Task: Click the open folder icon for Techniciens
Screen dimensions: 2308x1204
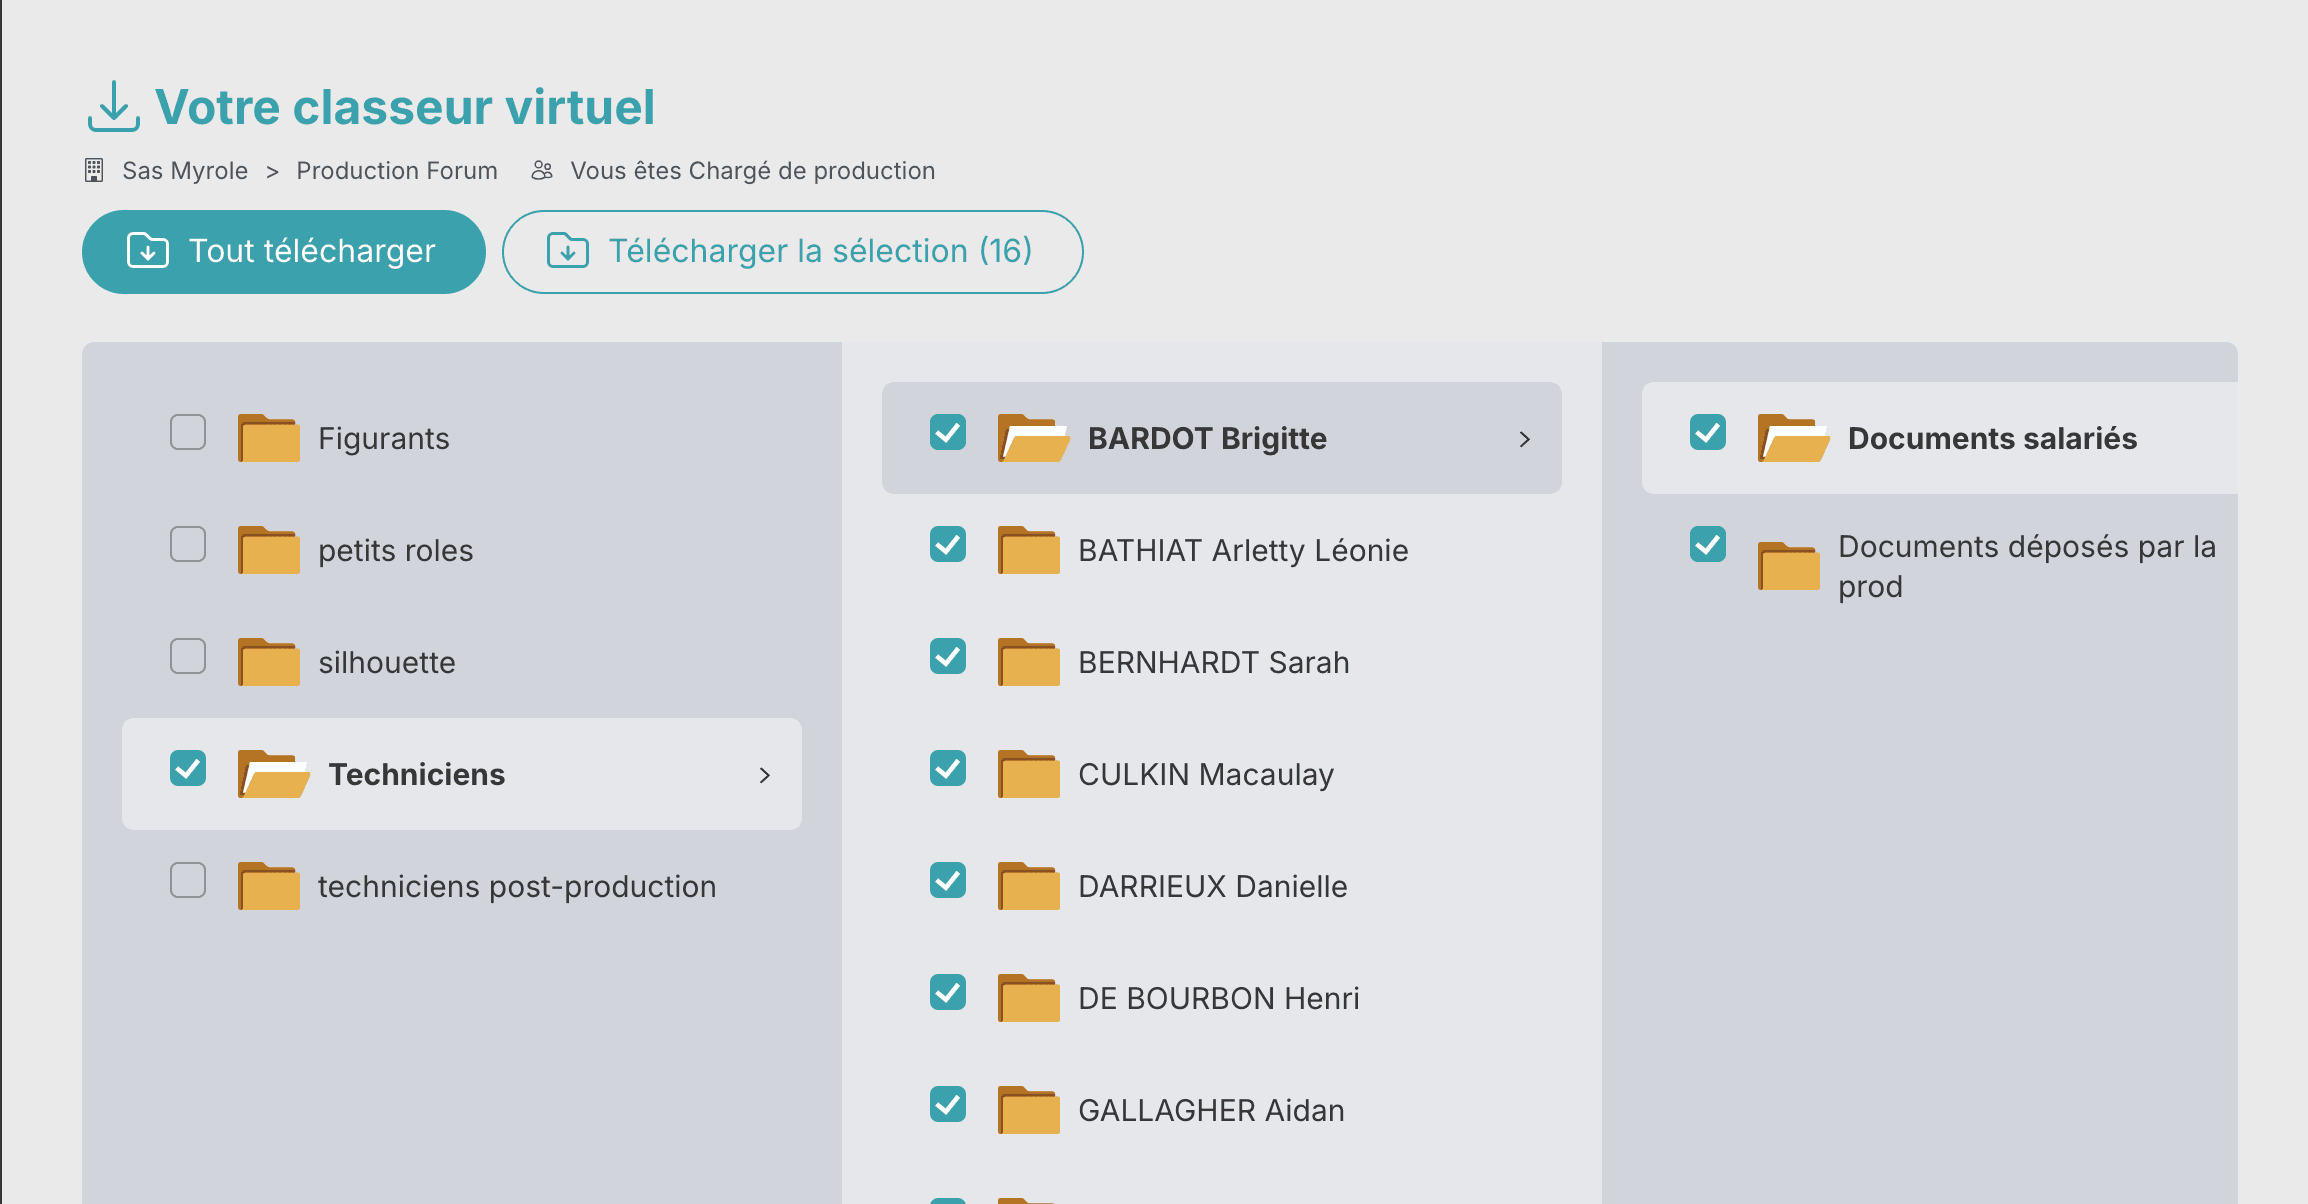Action: tap(273, 774)
